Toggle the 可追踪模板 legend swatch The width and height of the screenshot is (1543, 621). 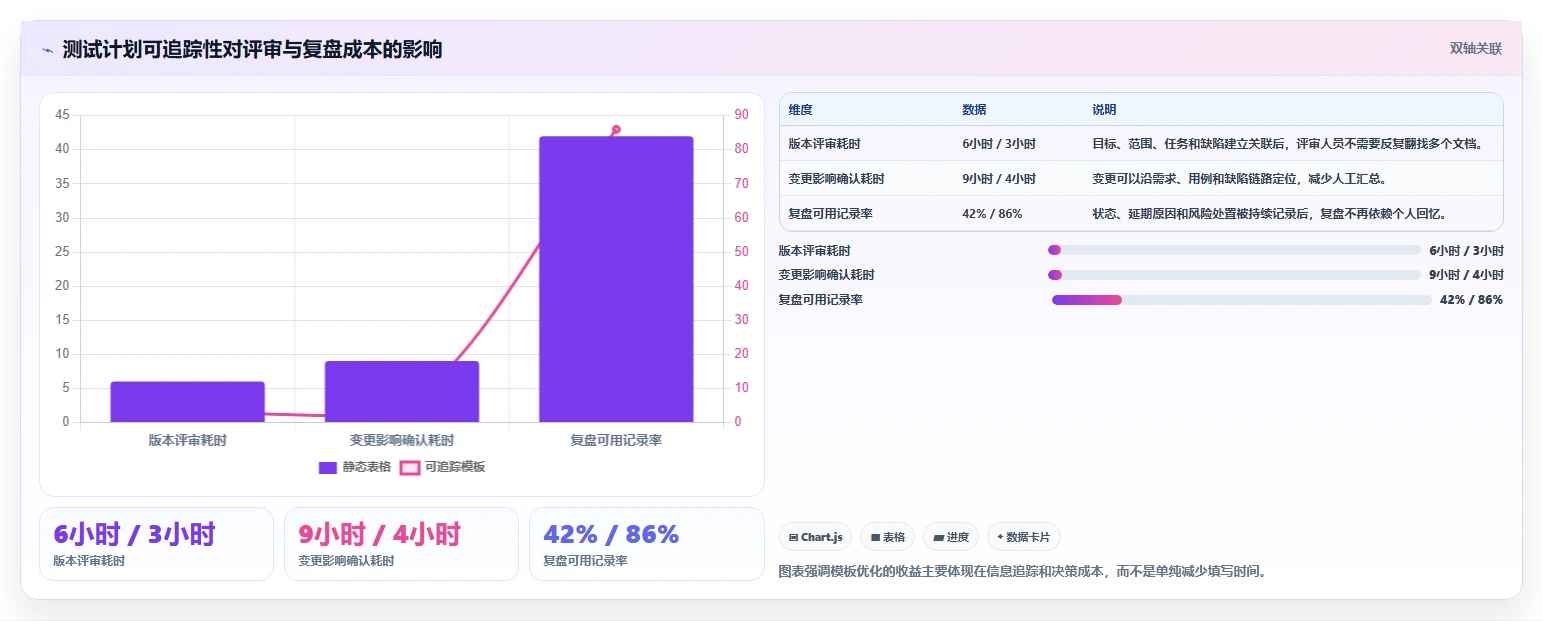pyautogui.click(x=410, y=467)
